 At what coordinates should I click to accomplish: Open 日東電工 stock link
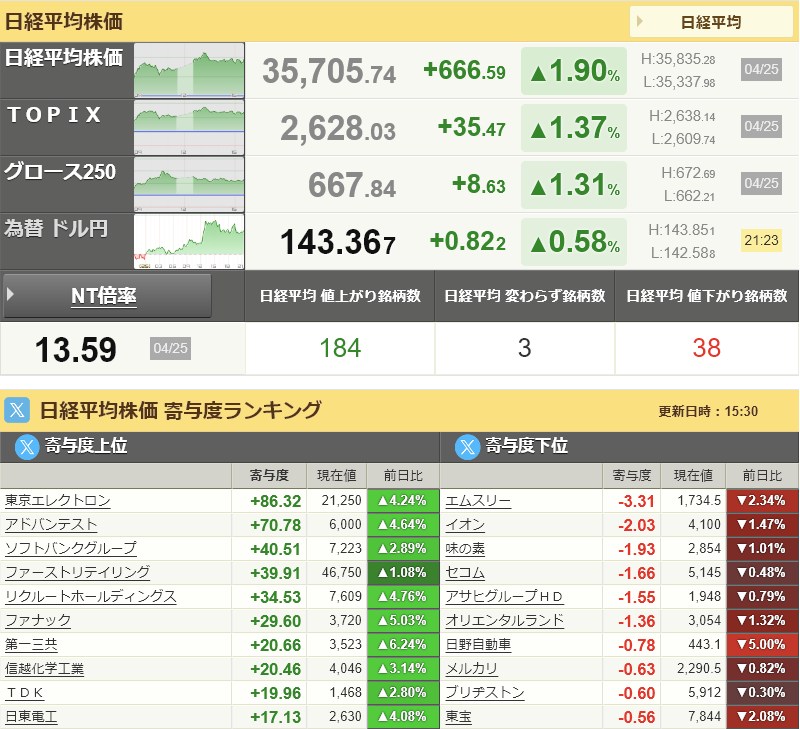coord(31,716)
